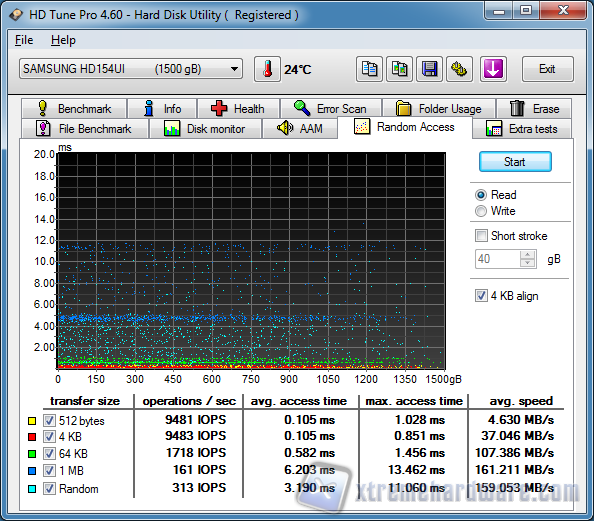This screenshot has width=594, height=521.
Task: Increase short stroke value with up arrow
Action: [x=527, y=255]
